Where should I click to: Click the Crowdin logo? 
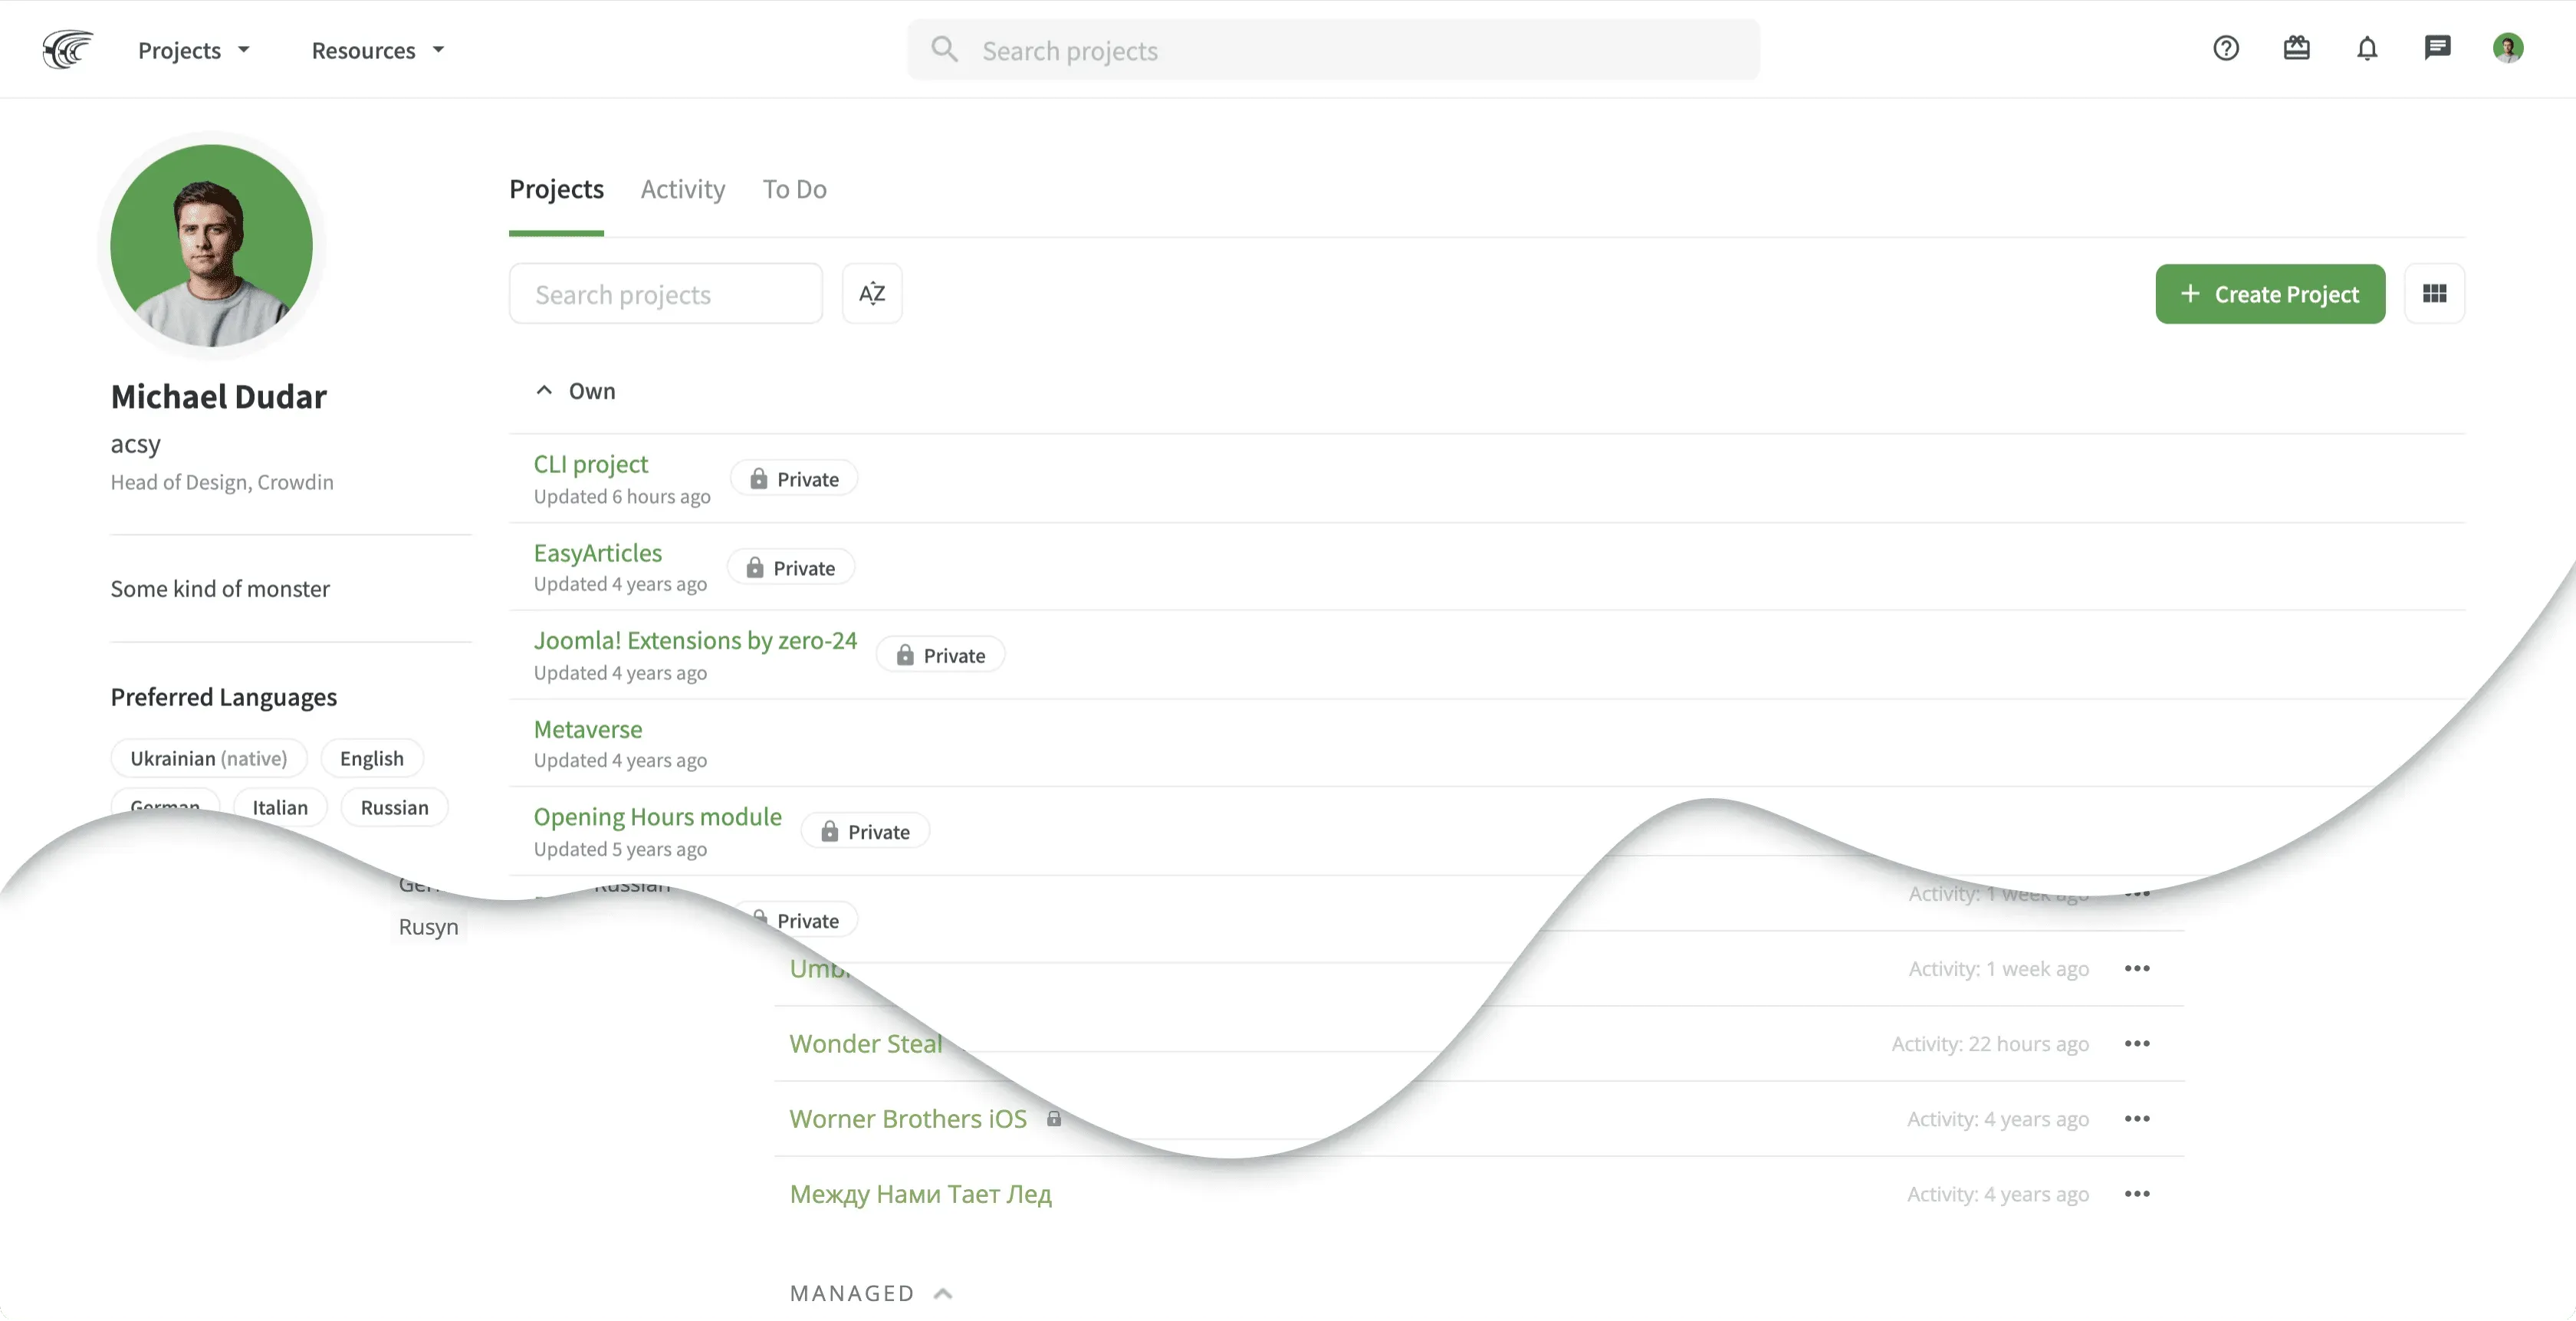[66, 49]
